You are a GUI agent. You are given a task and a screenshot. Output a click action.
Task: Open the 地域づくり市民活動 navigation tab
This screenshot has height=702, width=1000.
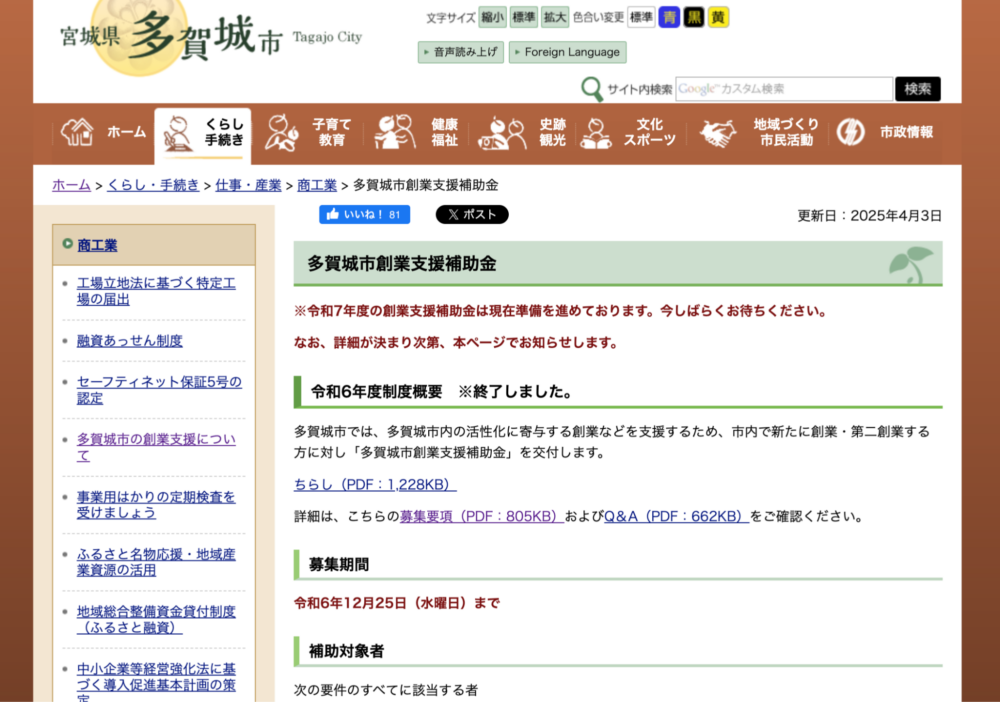(x=758, y=133)
